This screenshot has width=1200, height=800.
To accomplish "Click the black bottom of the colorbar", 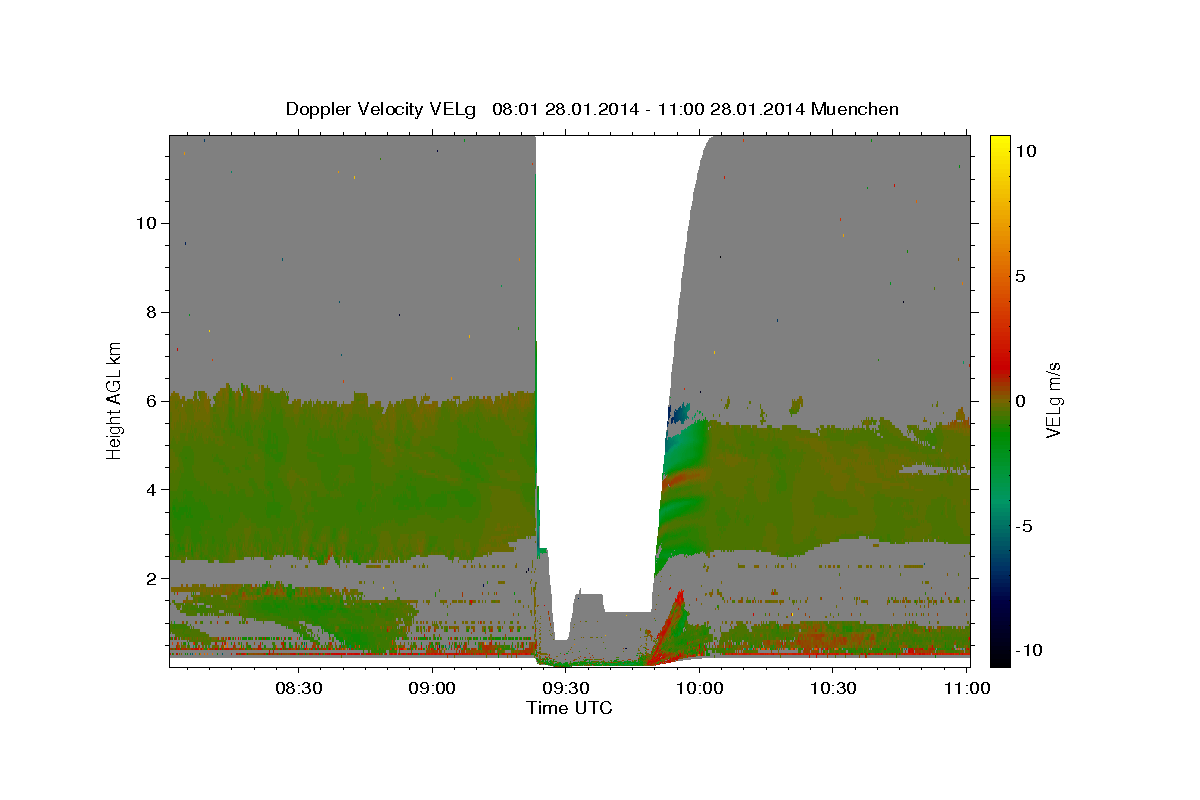I will click(x=1000, y=657).
